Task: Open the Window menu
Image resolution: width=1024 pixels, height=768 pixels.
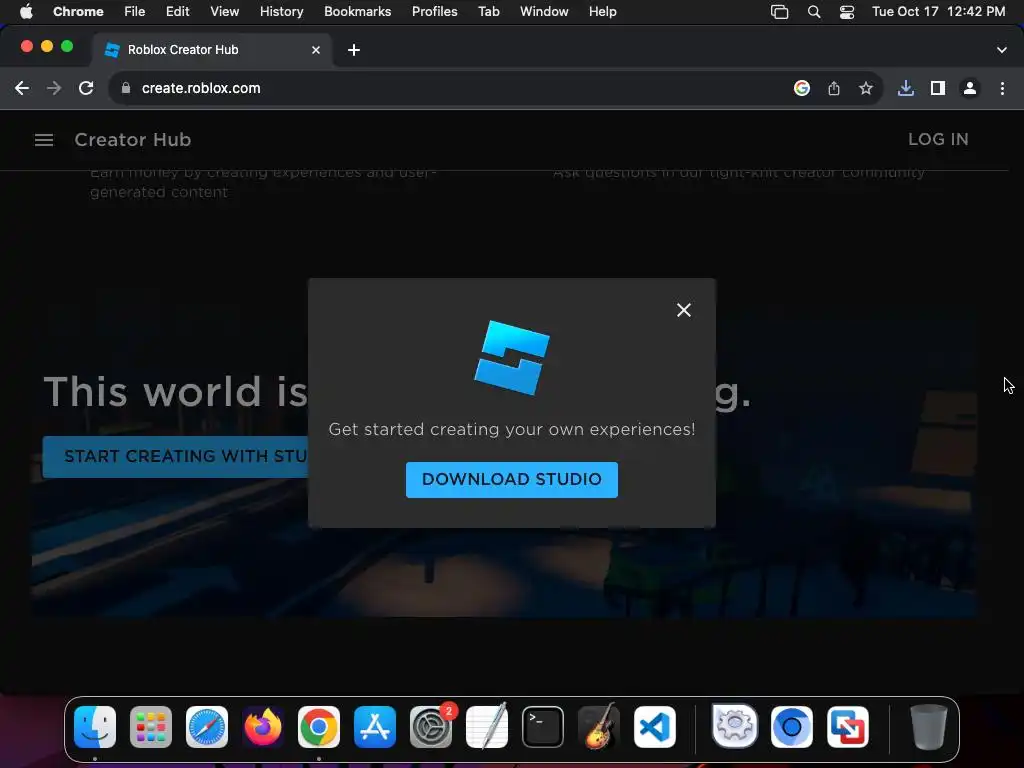Action: (544, 12)
